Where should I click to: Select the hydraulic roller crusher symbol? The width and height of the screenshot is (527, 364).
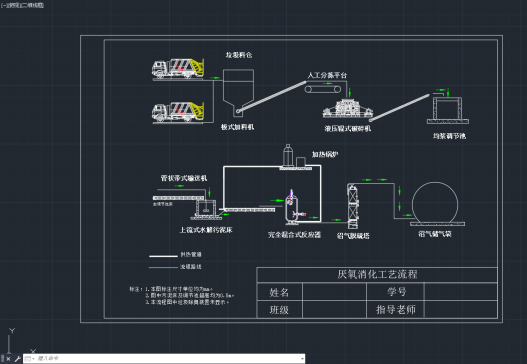click(348, 108)
